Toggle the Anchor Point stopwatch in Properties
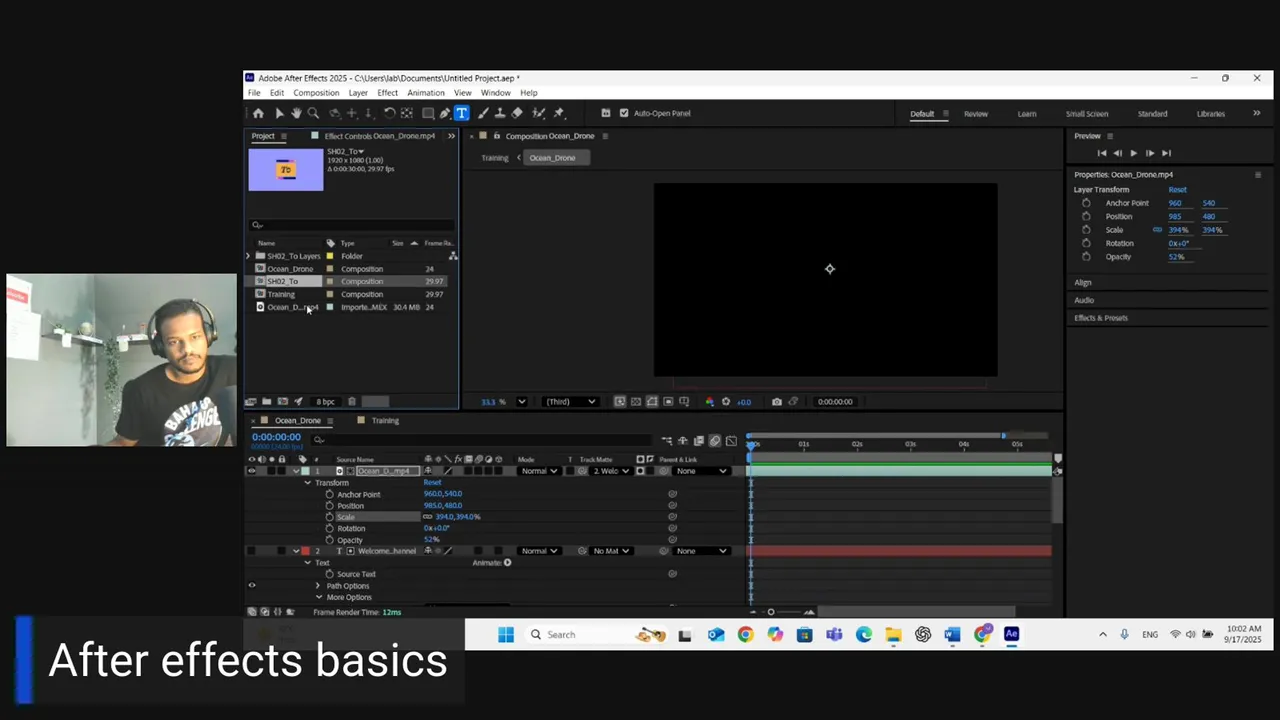 1086,203
